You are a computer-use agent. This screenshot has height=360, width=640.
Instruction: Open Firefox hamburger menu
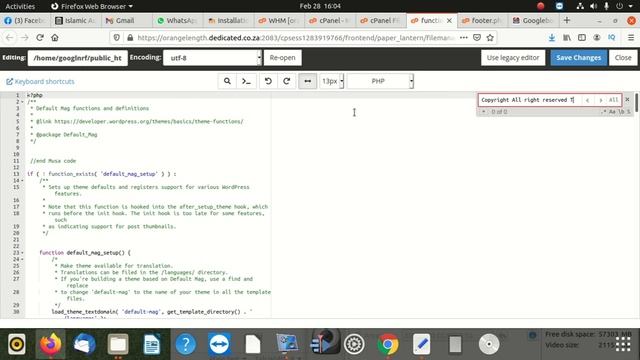click(x=631, y=38)
